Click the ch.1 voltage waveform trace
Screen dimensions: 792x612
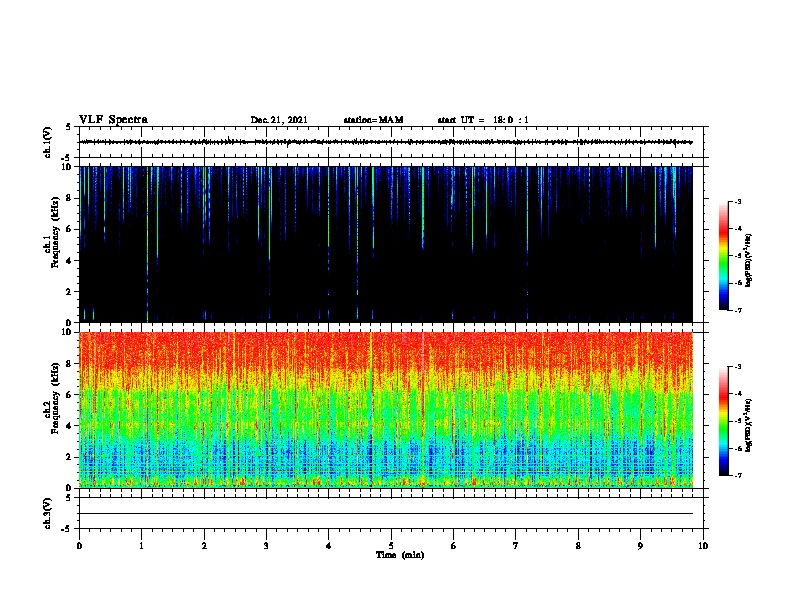(386, 142)
